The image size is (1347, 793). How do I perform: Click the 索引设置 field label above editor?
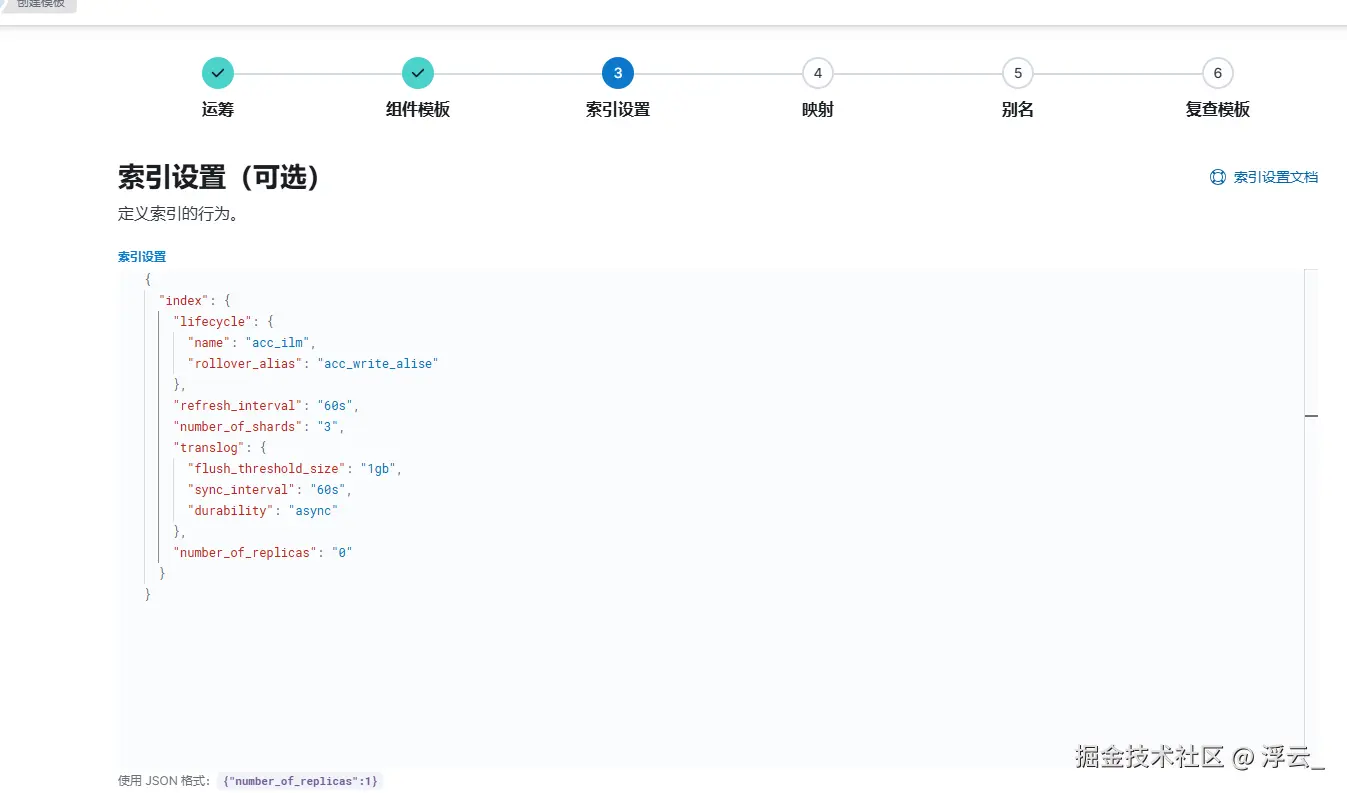142,257
